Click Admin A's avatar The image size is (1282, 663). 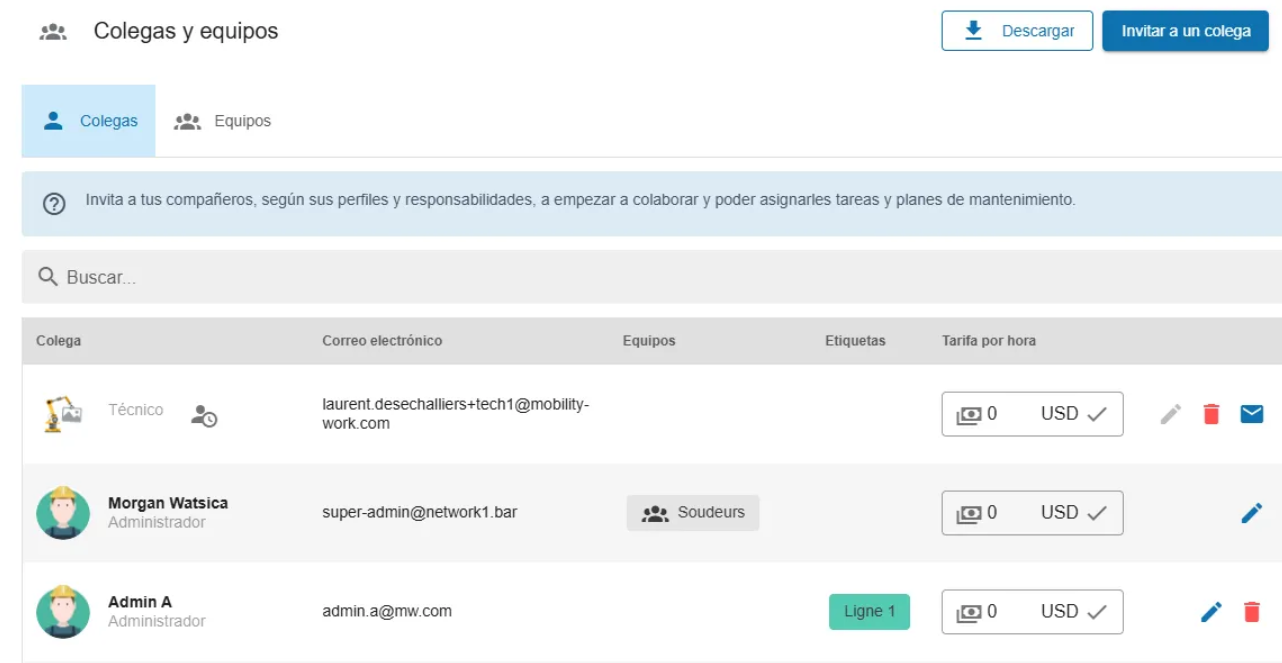63,612
